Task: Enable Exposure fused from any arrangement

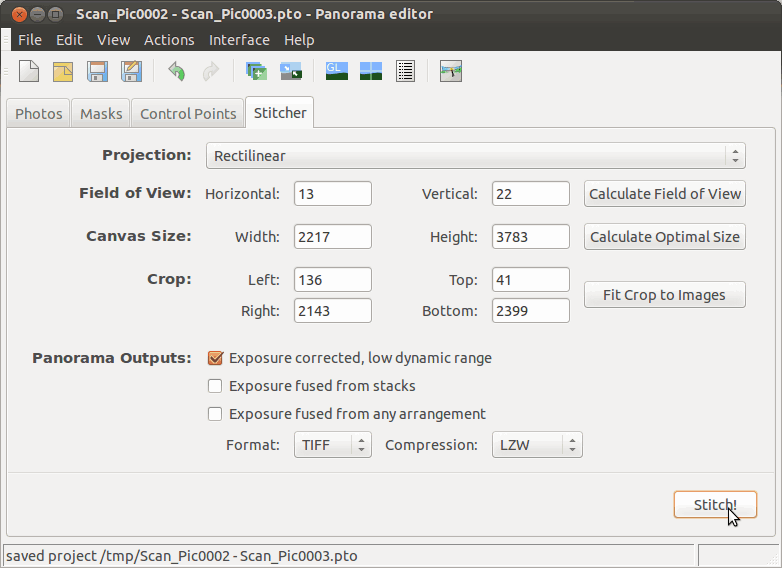Action: pyautogui.click(x=215, y=414)
